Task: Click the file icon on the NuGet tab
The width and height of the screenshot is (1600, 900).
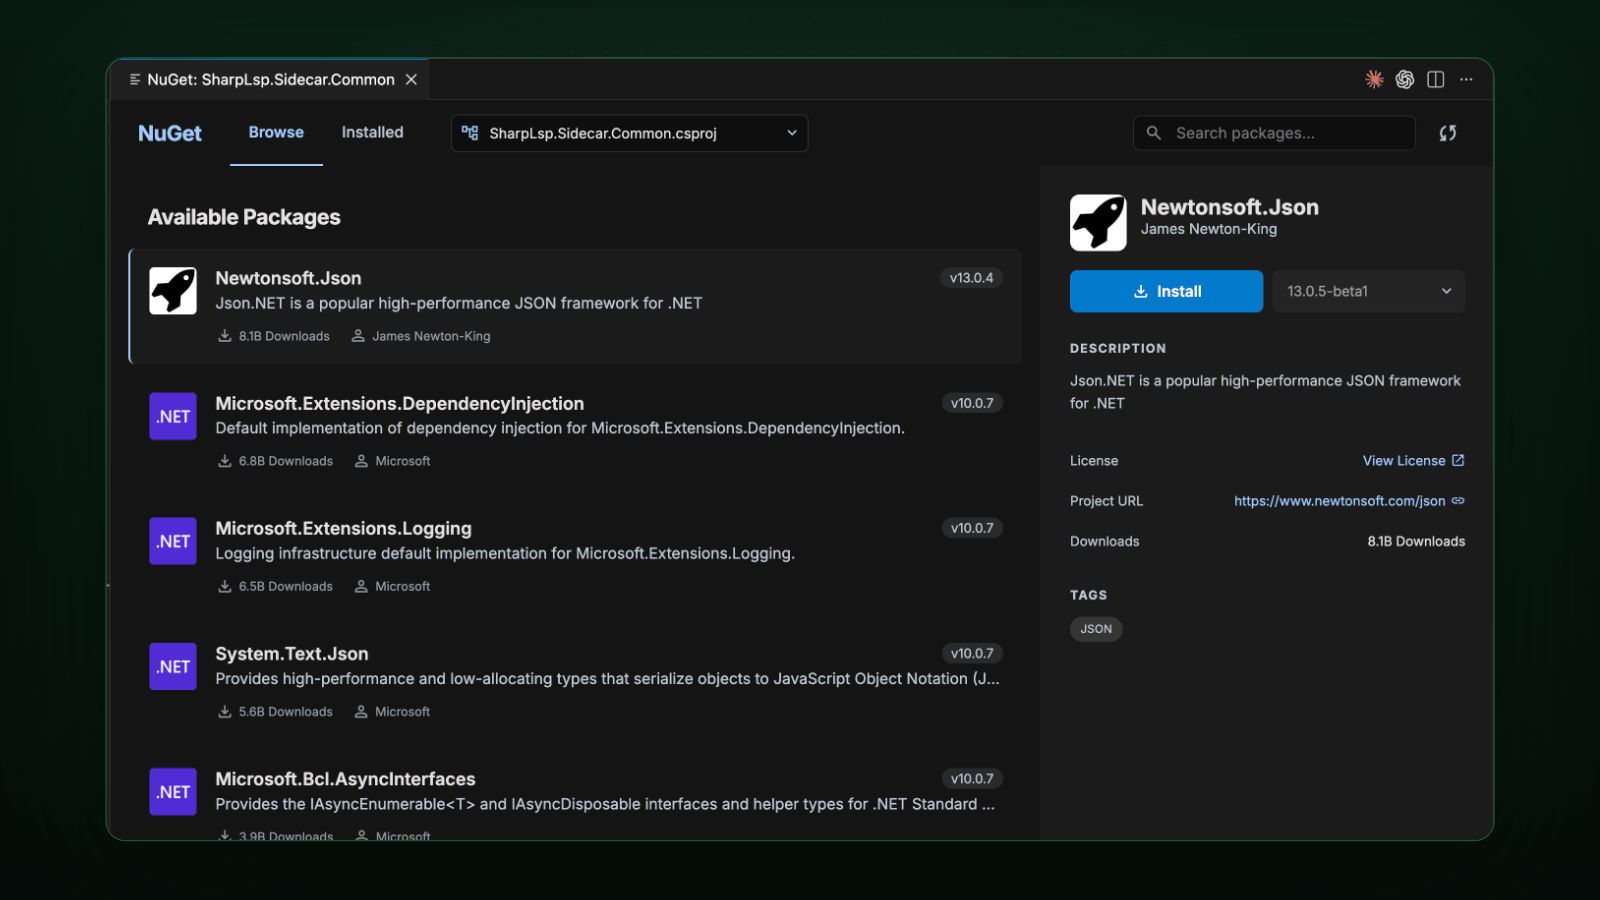Action: pos(135,79)
